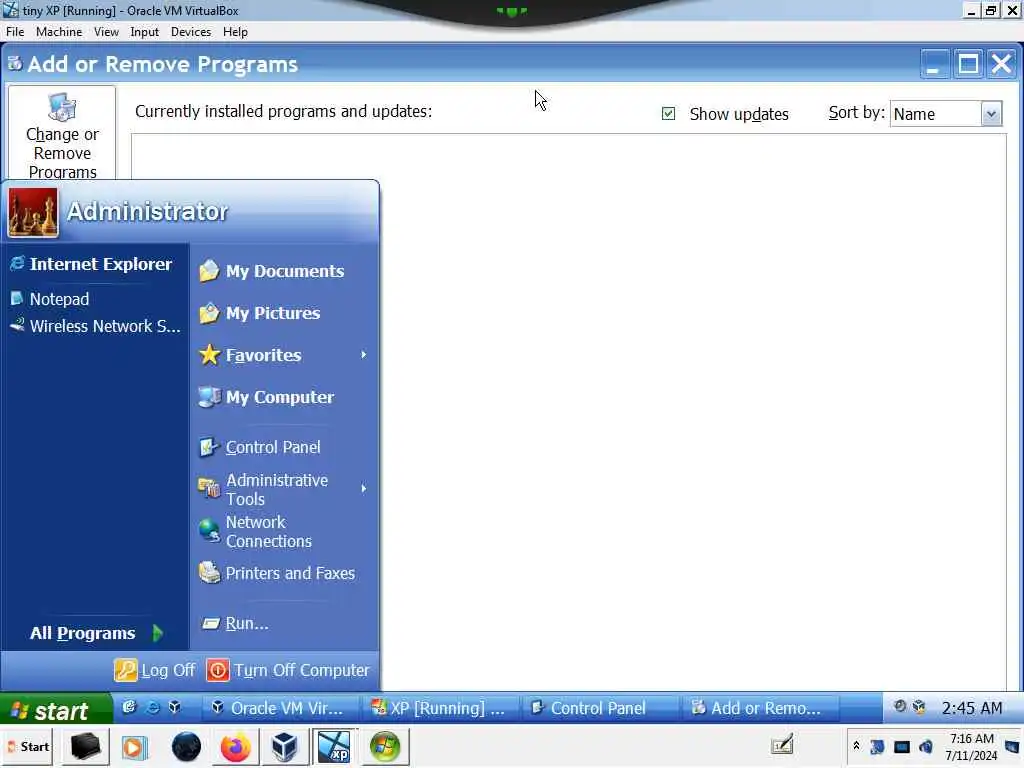This screenshot has height=768, width=1024.
Task: Open My Pictures folder
Action: (260, 313)
